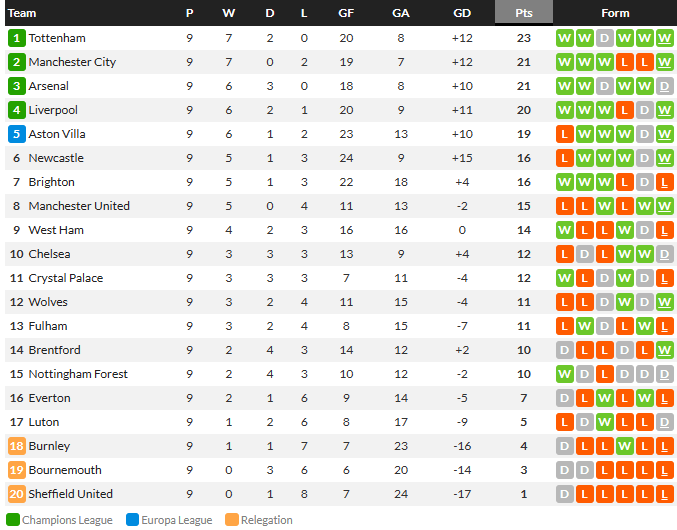Click the Team column header
This screenshot has width=677, height=530.
click(22, 13)
